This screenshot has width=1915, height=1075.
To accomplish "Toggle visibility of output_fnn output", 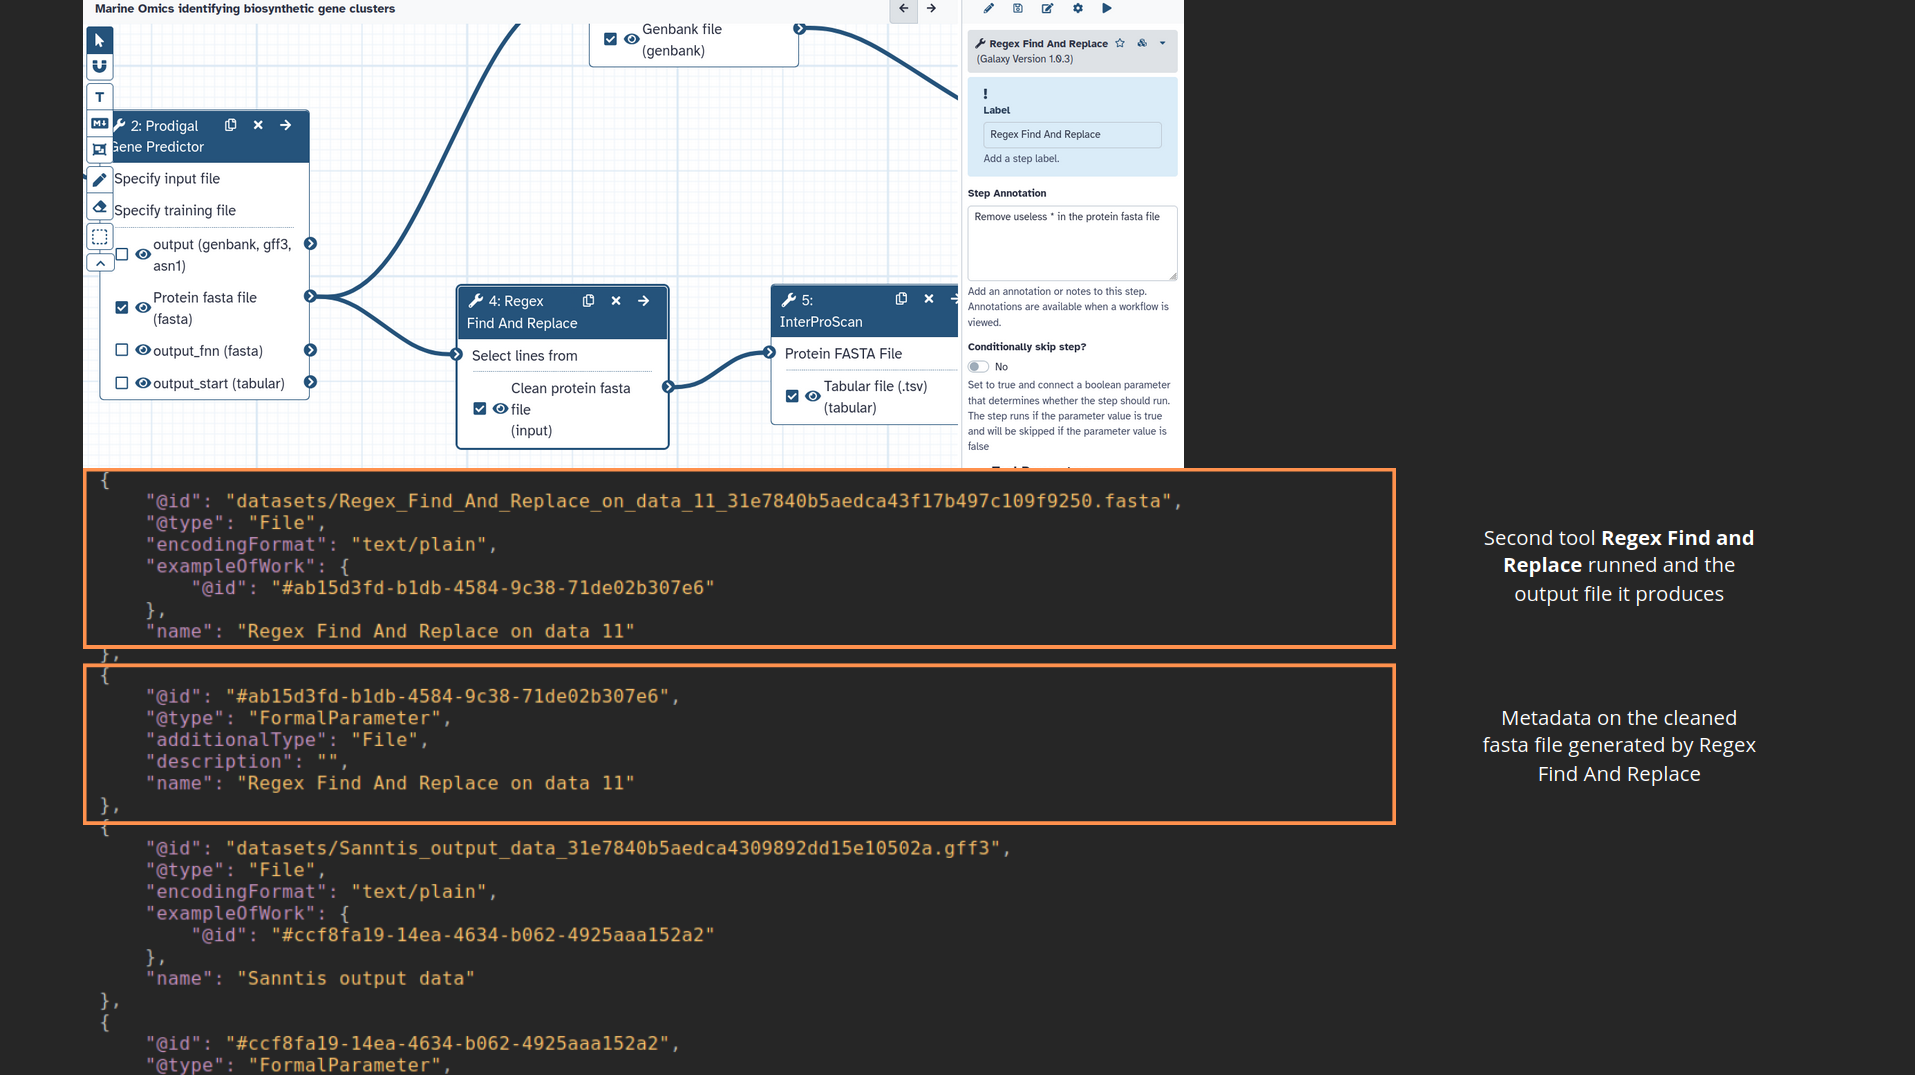I will pyautogui.click(x=143, y=350).
